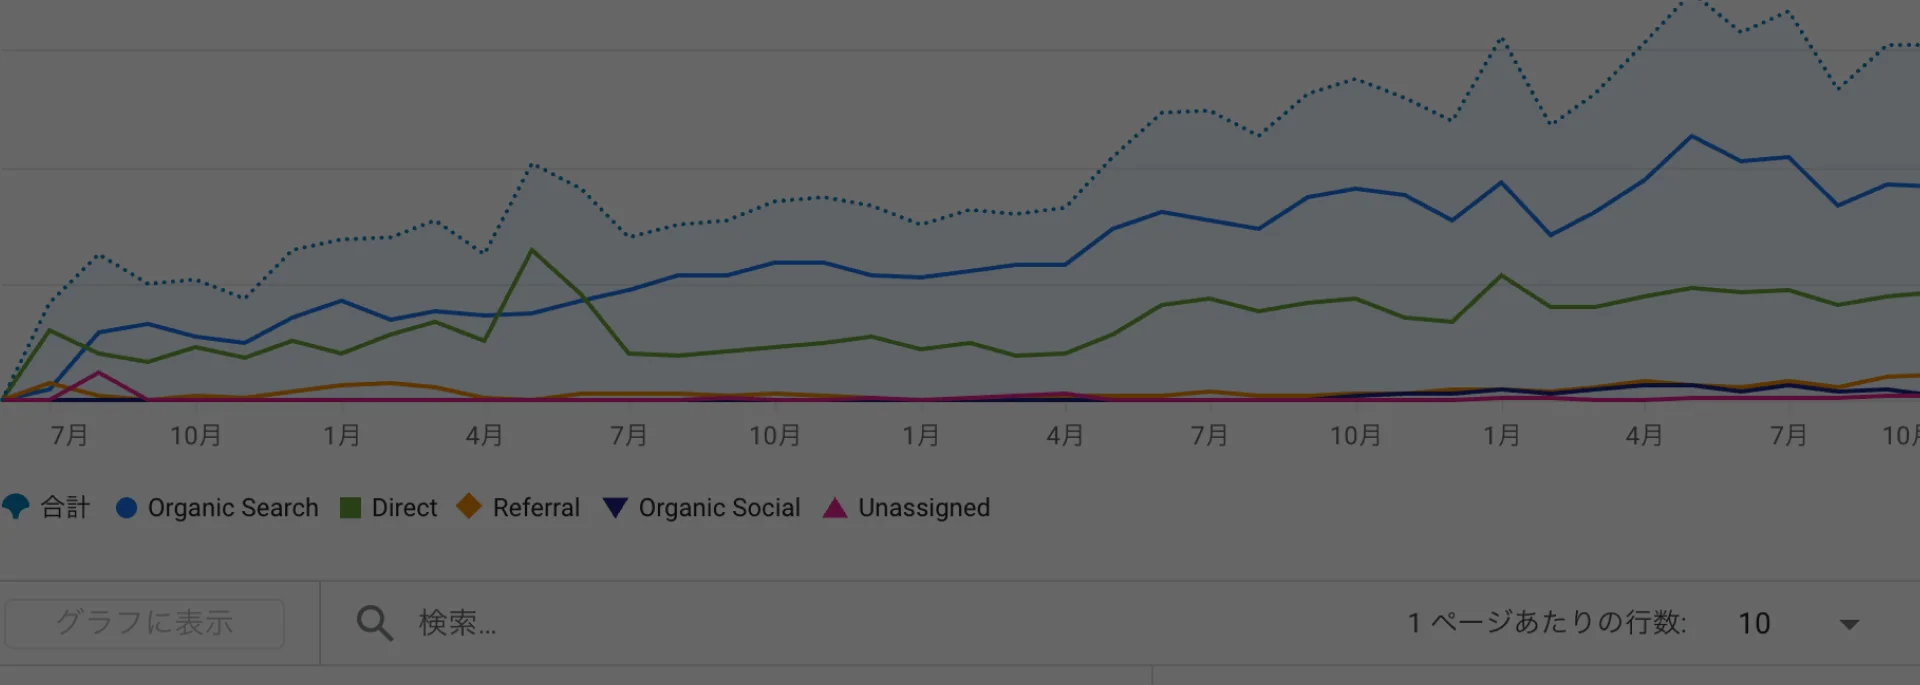
Task: Click the pink triangle Unassigned marker
Action: pos(835,508)
